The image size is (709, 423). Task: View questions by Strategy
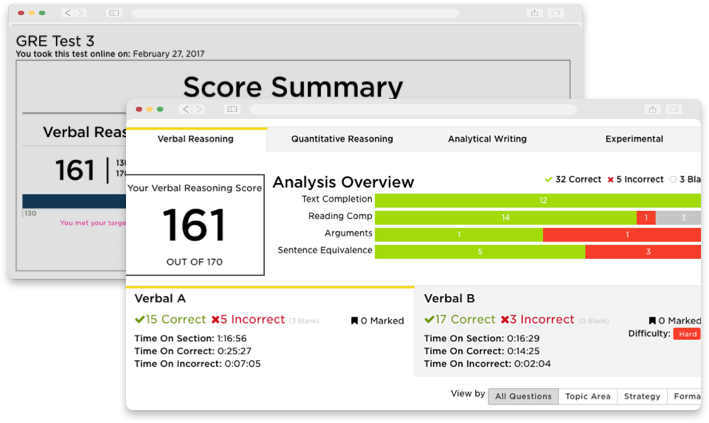point(642,396)
